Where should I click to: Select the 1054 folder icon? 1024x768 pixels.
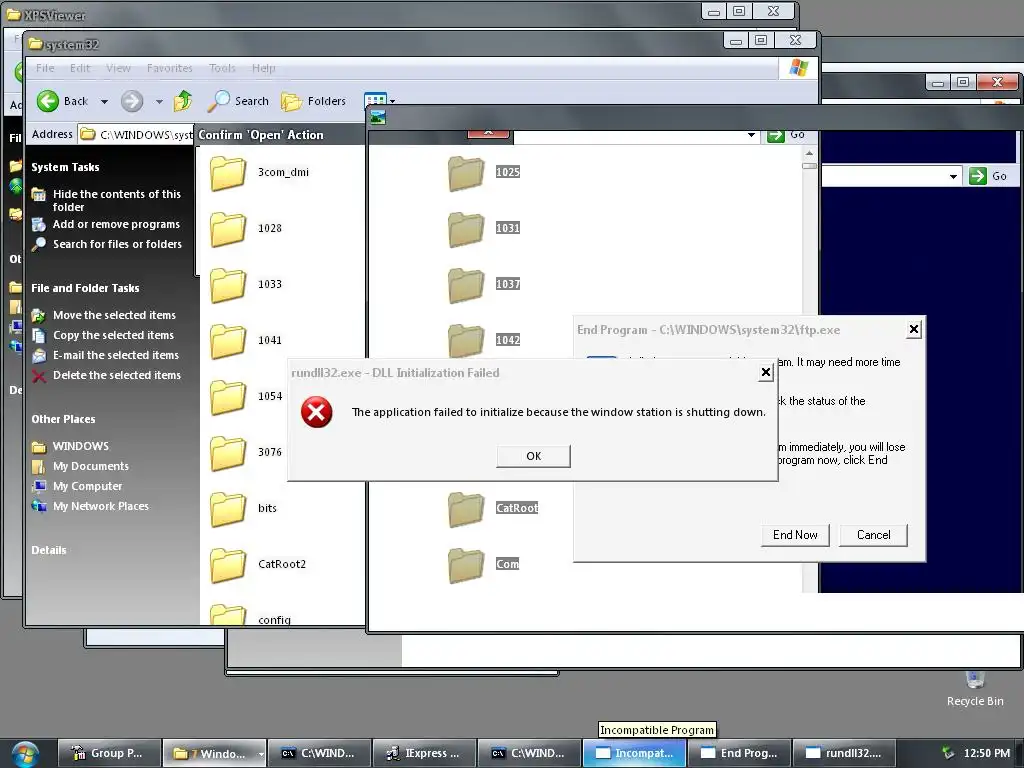coord(228,398)
